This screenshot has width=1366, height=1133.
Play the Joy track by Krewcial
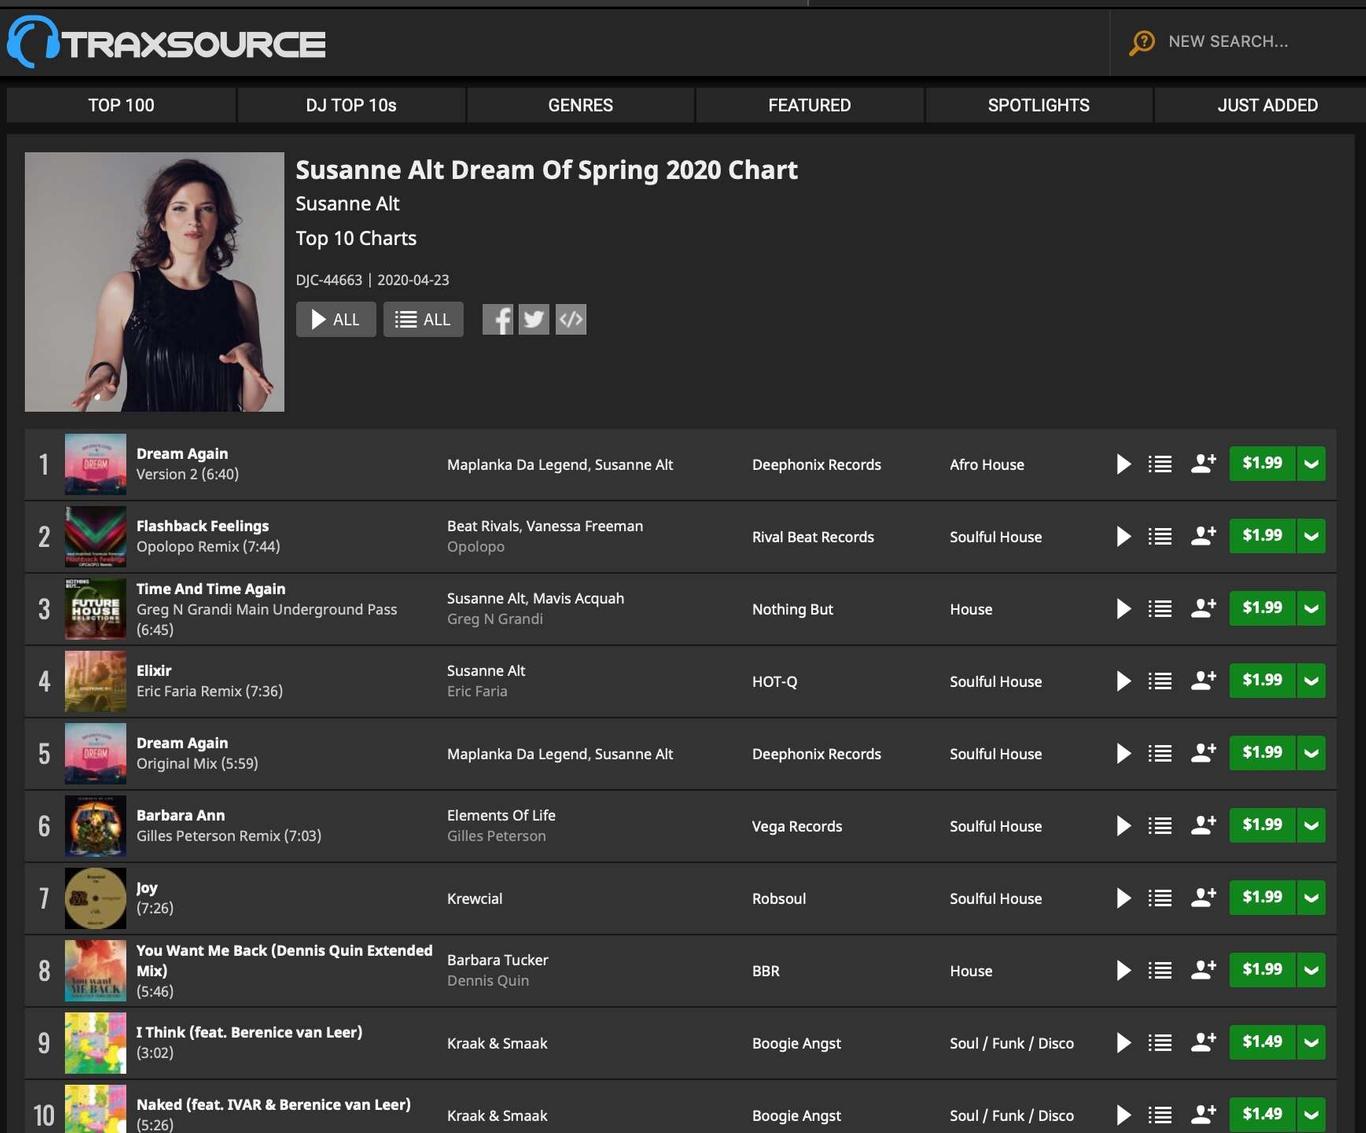click(x=1123, y=898)
